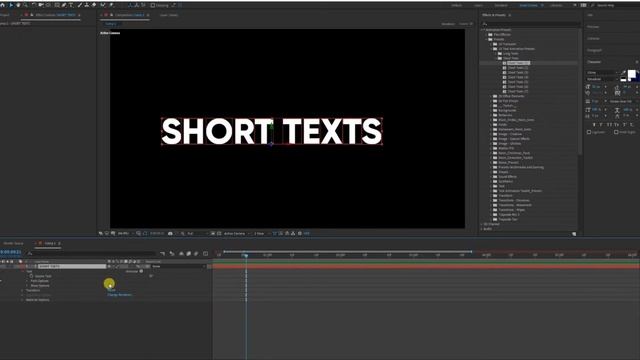The height and width of the screenshot is (360, 640).
Task: Open the font family dropdown in Character
Action: click(602, 73)
